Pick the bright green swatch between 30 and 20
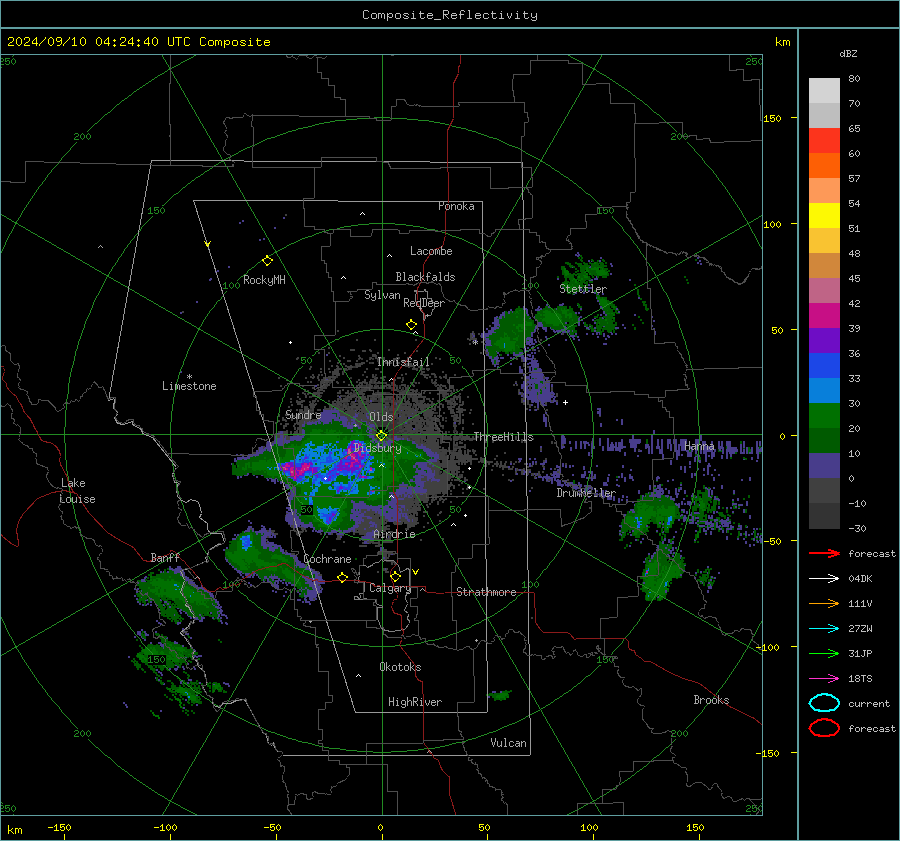The image size is (900, 841). pos(824,416)
